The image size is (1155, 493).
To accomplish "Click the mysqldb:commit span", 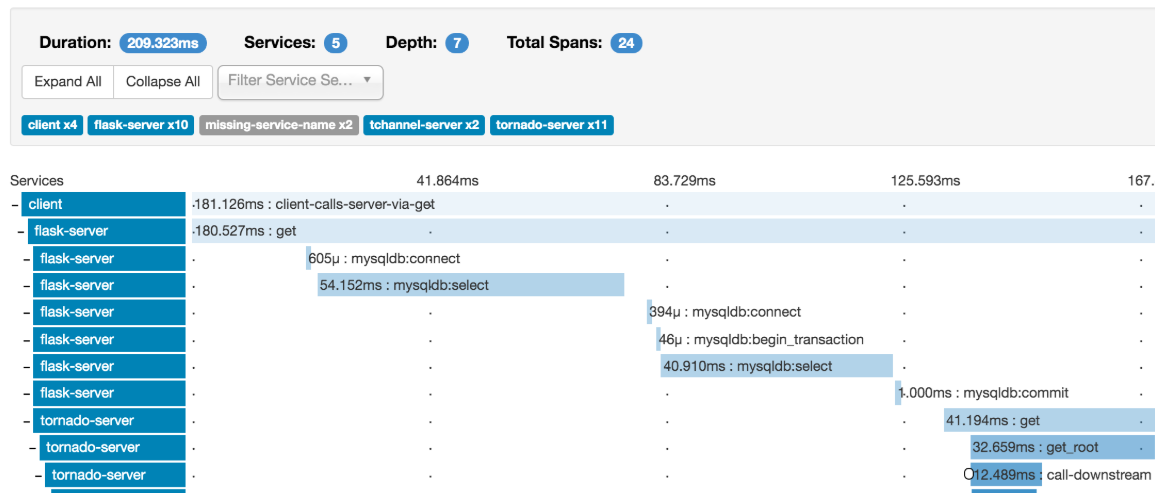I will (899, 393).
